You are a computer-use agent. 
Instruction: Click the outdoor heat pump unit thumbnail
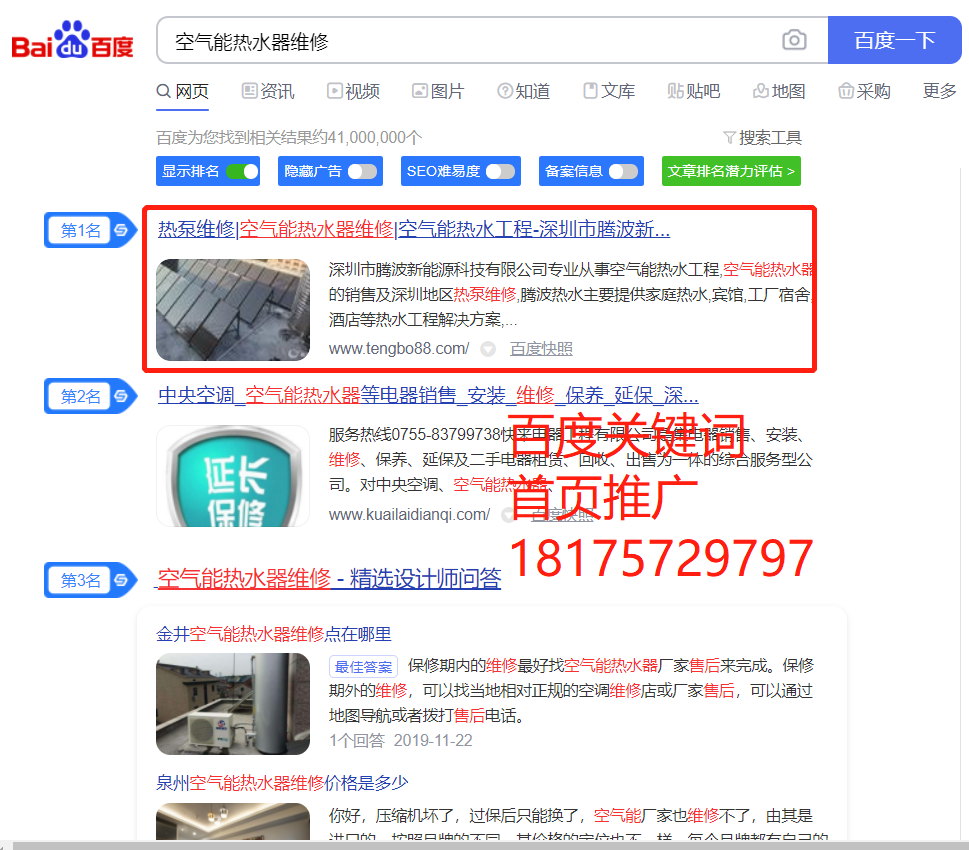(233, 703)
